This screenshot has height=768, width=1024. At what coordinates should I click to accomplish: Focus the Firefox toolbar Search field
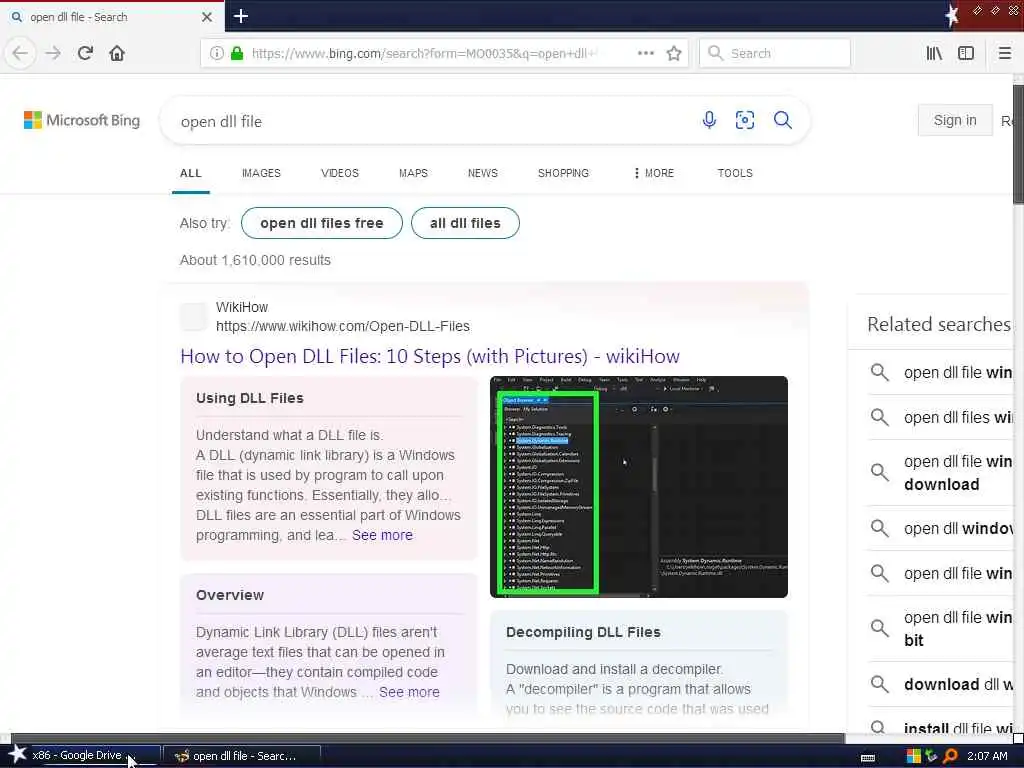tap(775, 53)
